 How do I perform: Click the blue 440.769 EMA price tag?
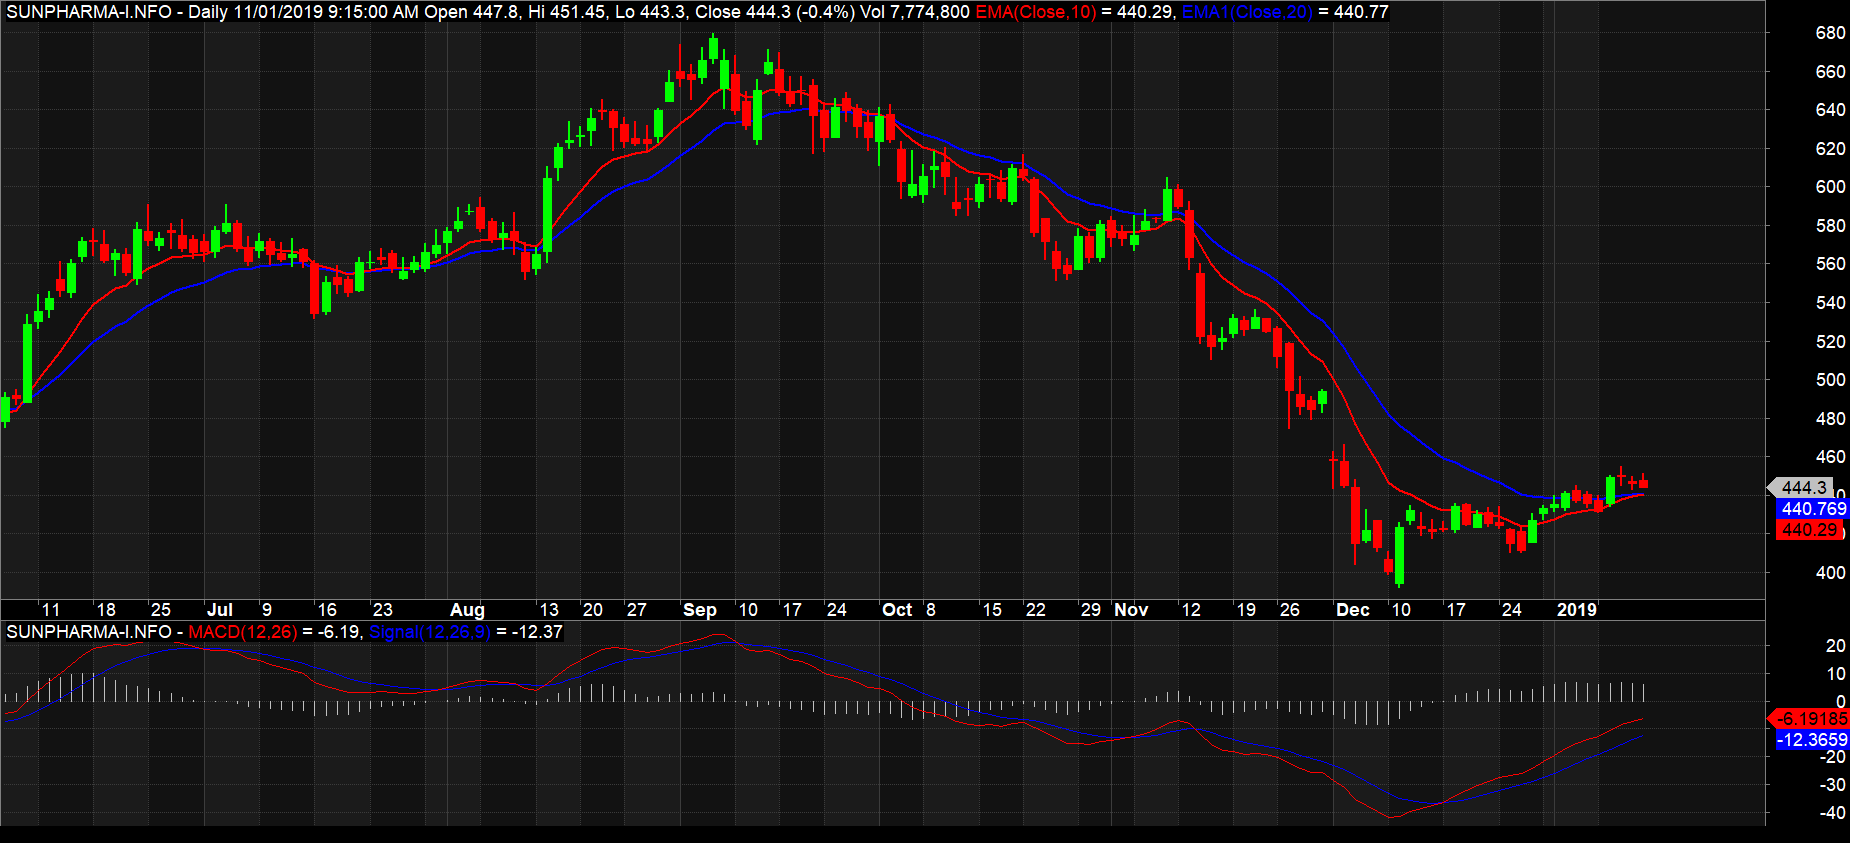[x=1814, y=509]
